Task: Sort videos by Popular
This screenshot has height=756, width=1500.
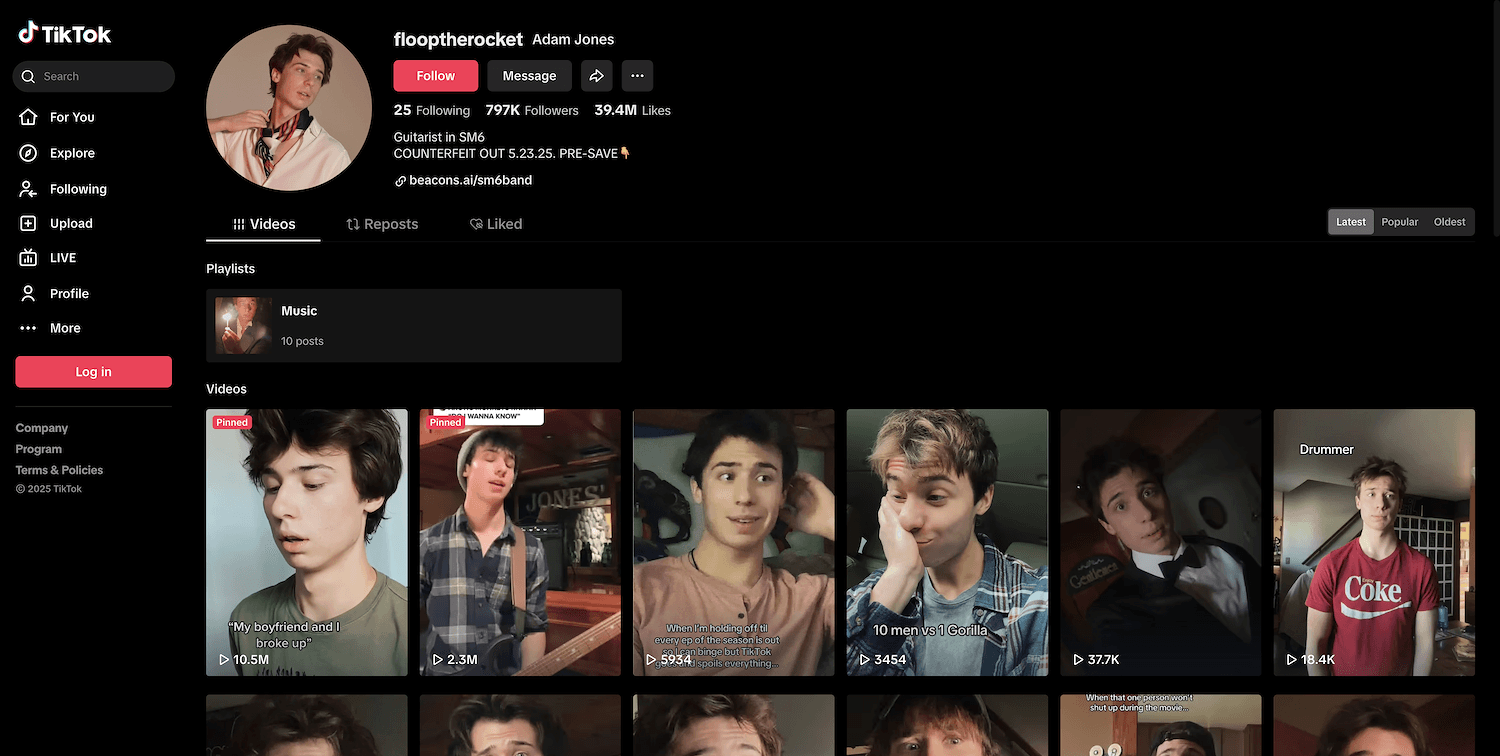Action: (1399, 222)
